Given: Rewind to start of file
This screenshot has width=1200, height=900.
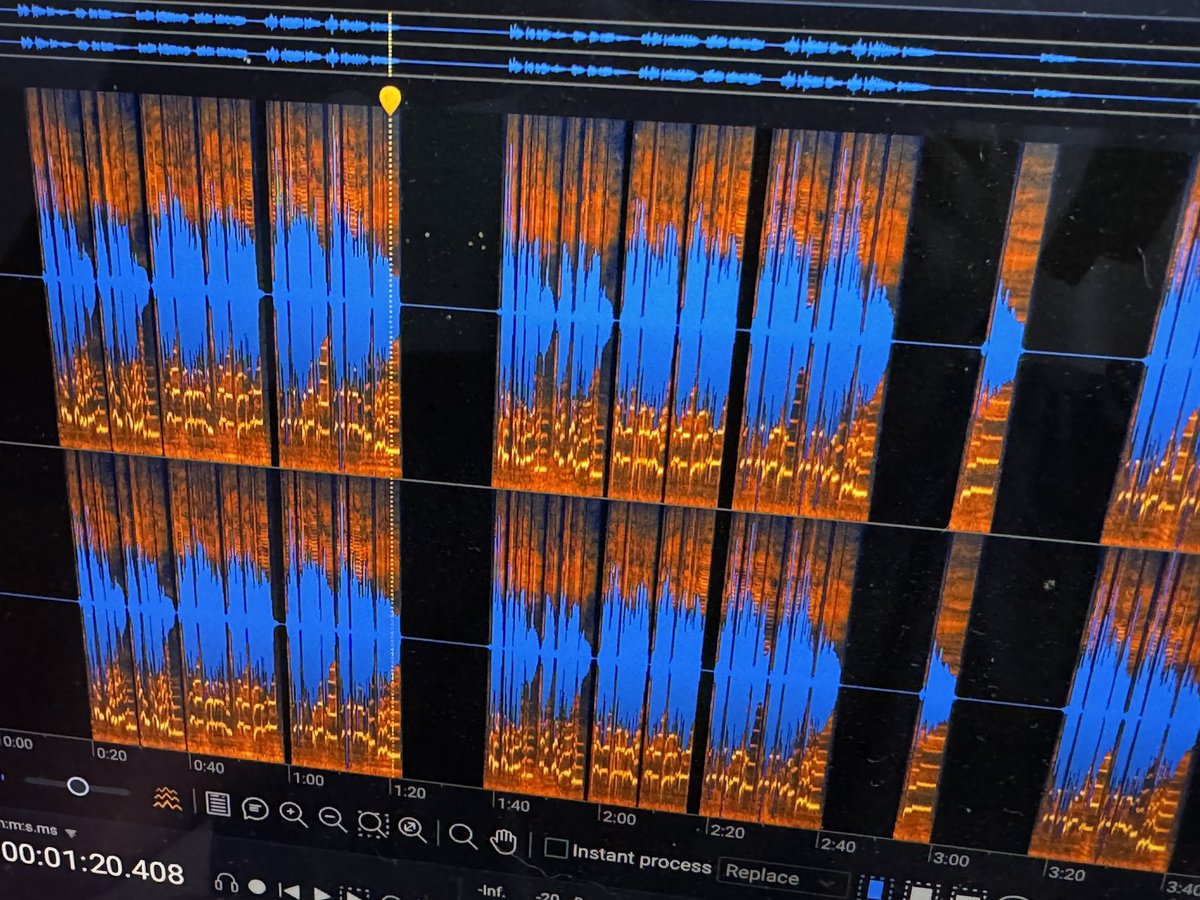Looking at the screenshot, I should (x=289, y=890).
